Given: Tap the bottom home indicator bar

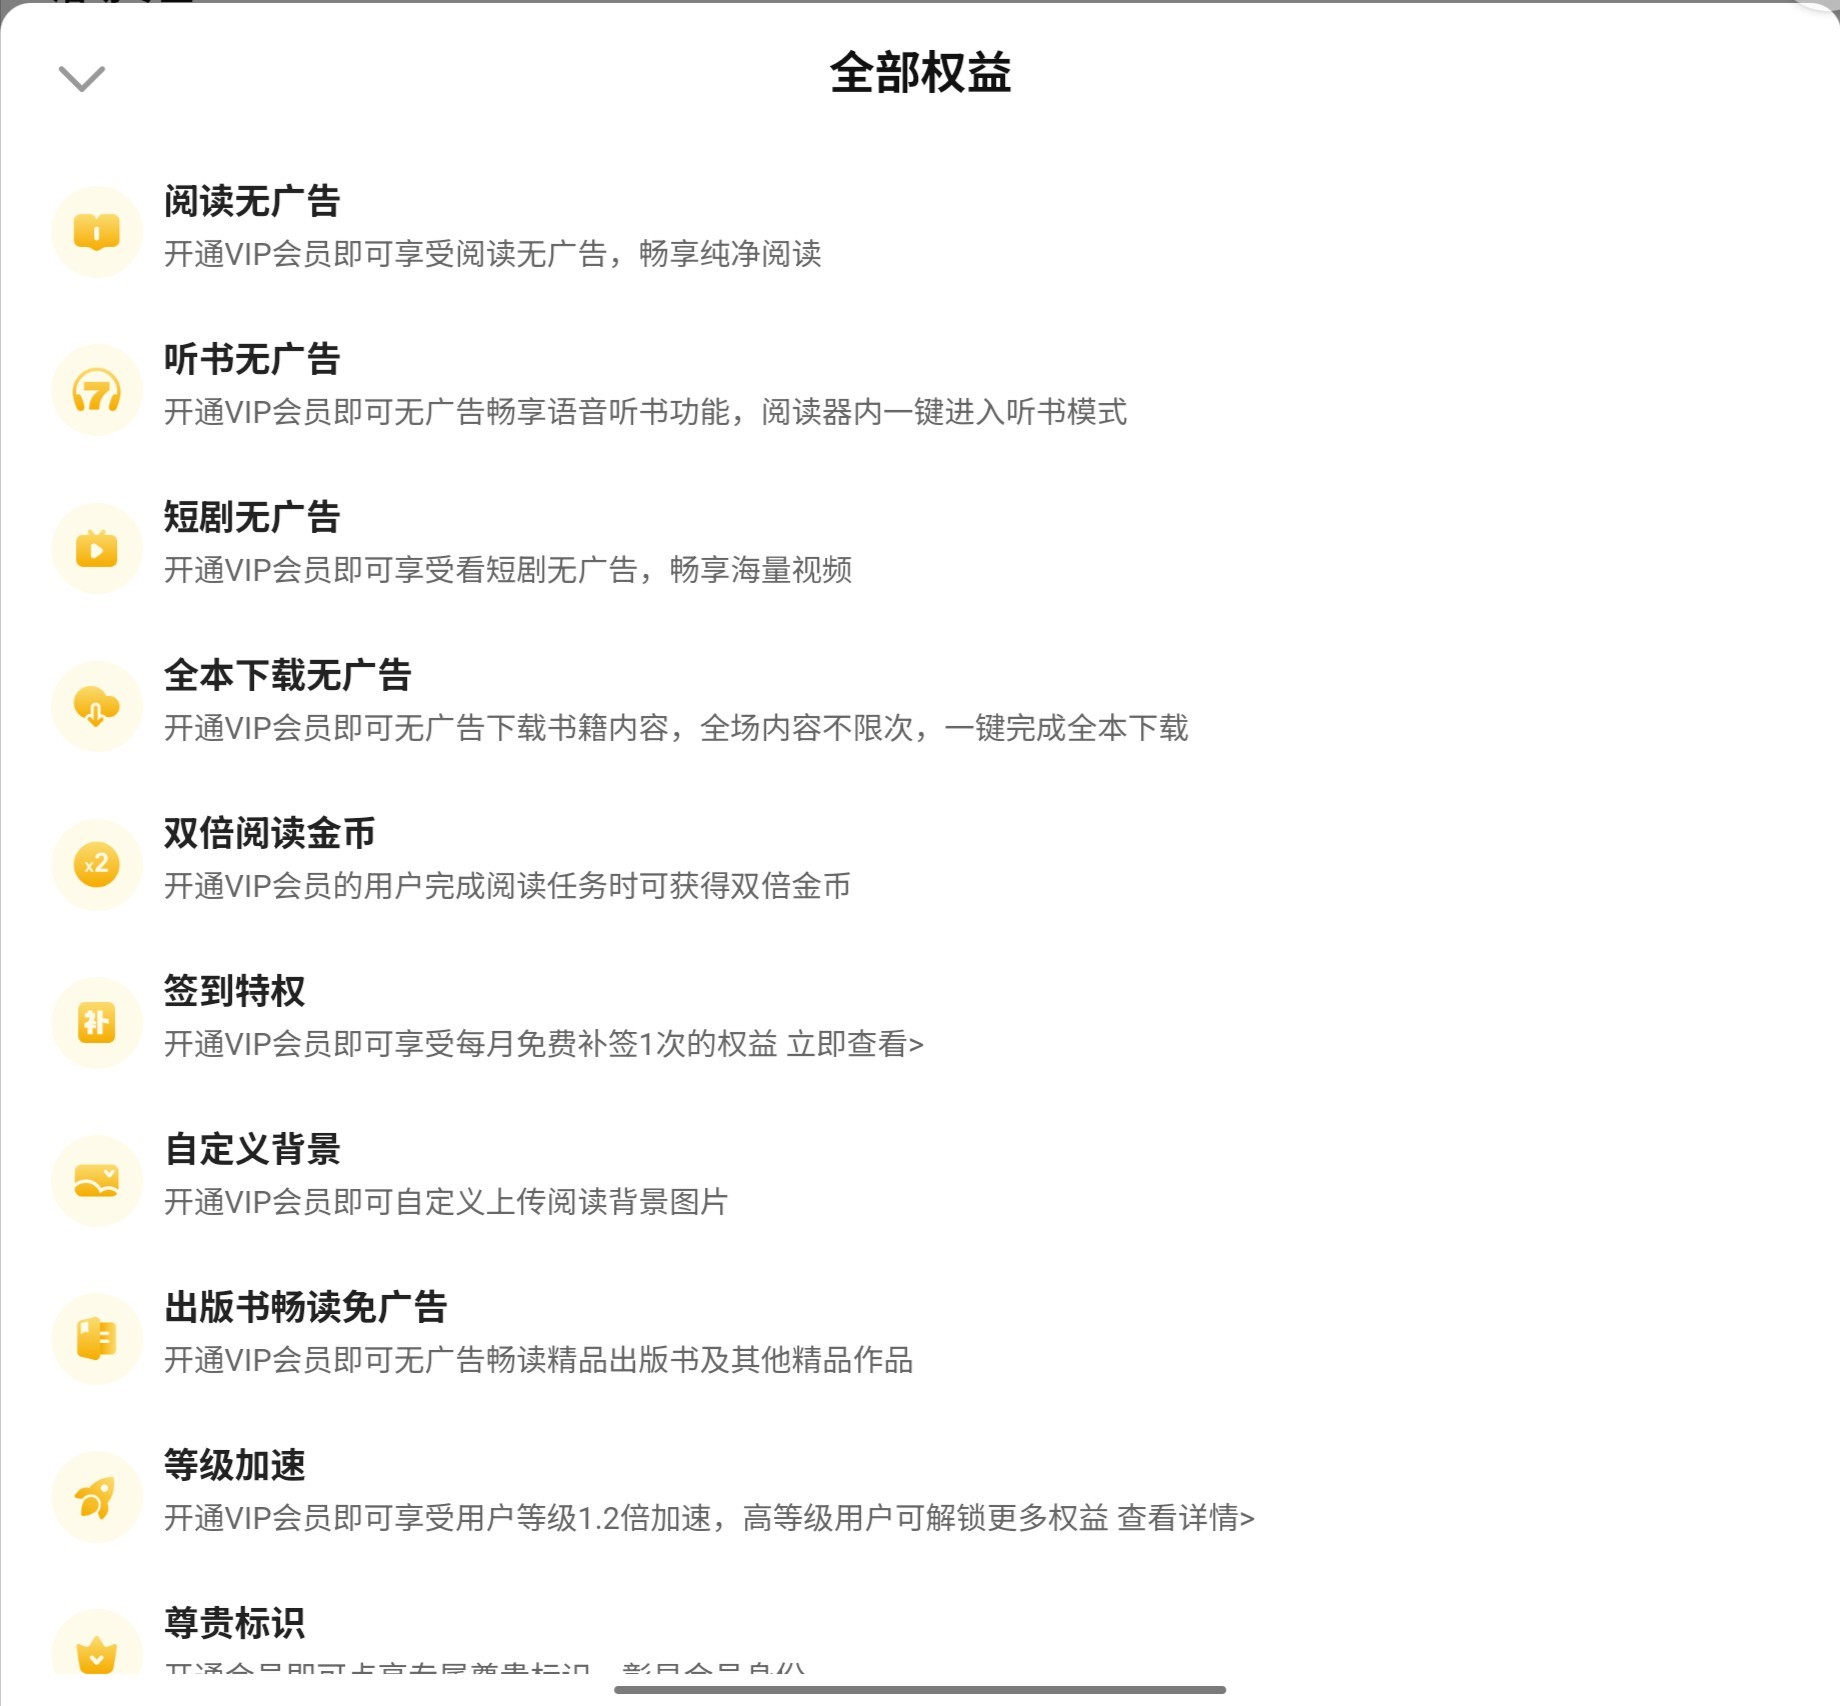Looking at the screenshot, I should click(x=920, y=1689).
